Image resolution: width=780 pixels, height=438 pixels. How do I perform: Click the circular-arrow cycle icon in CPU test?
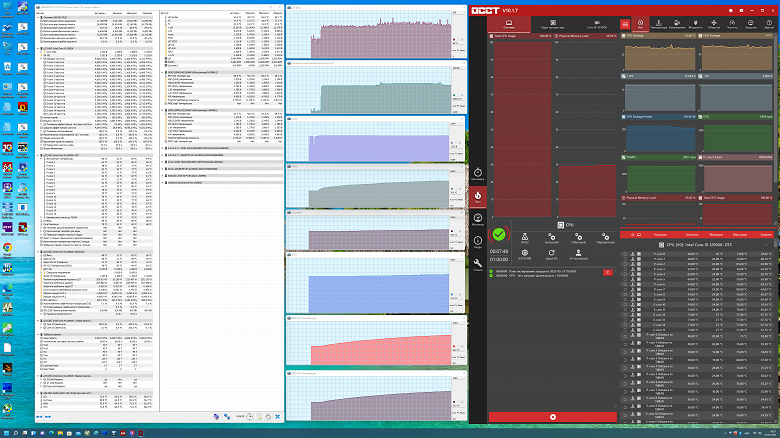coord(552,254)
